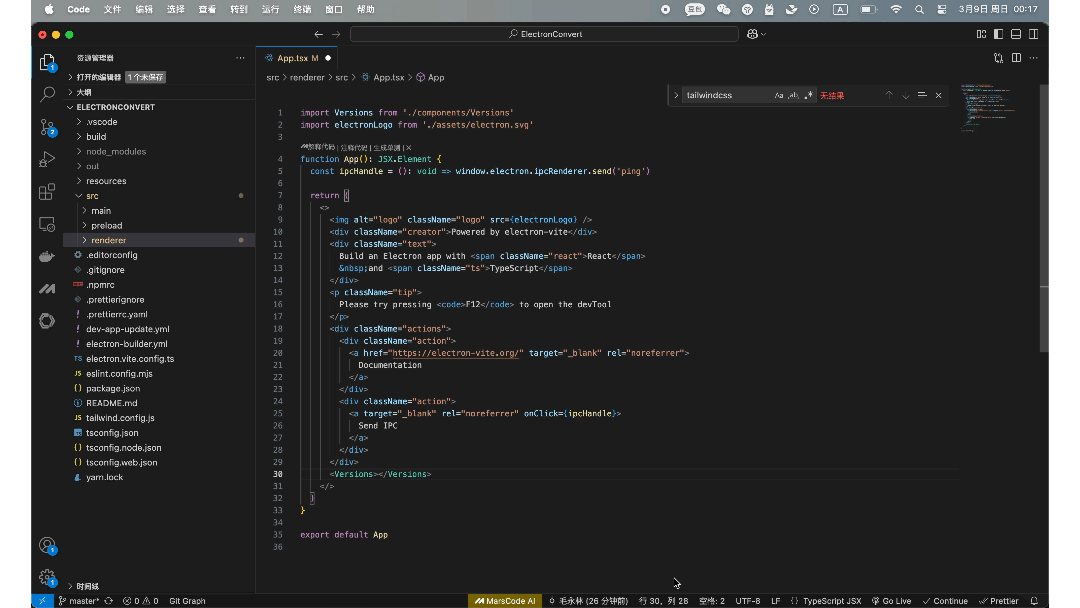Open the MarsCode AI sidebar icon
Image resolution: width=1080 pixels, height=608 pixels.
(x=47, y=289)
